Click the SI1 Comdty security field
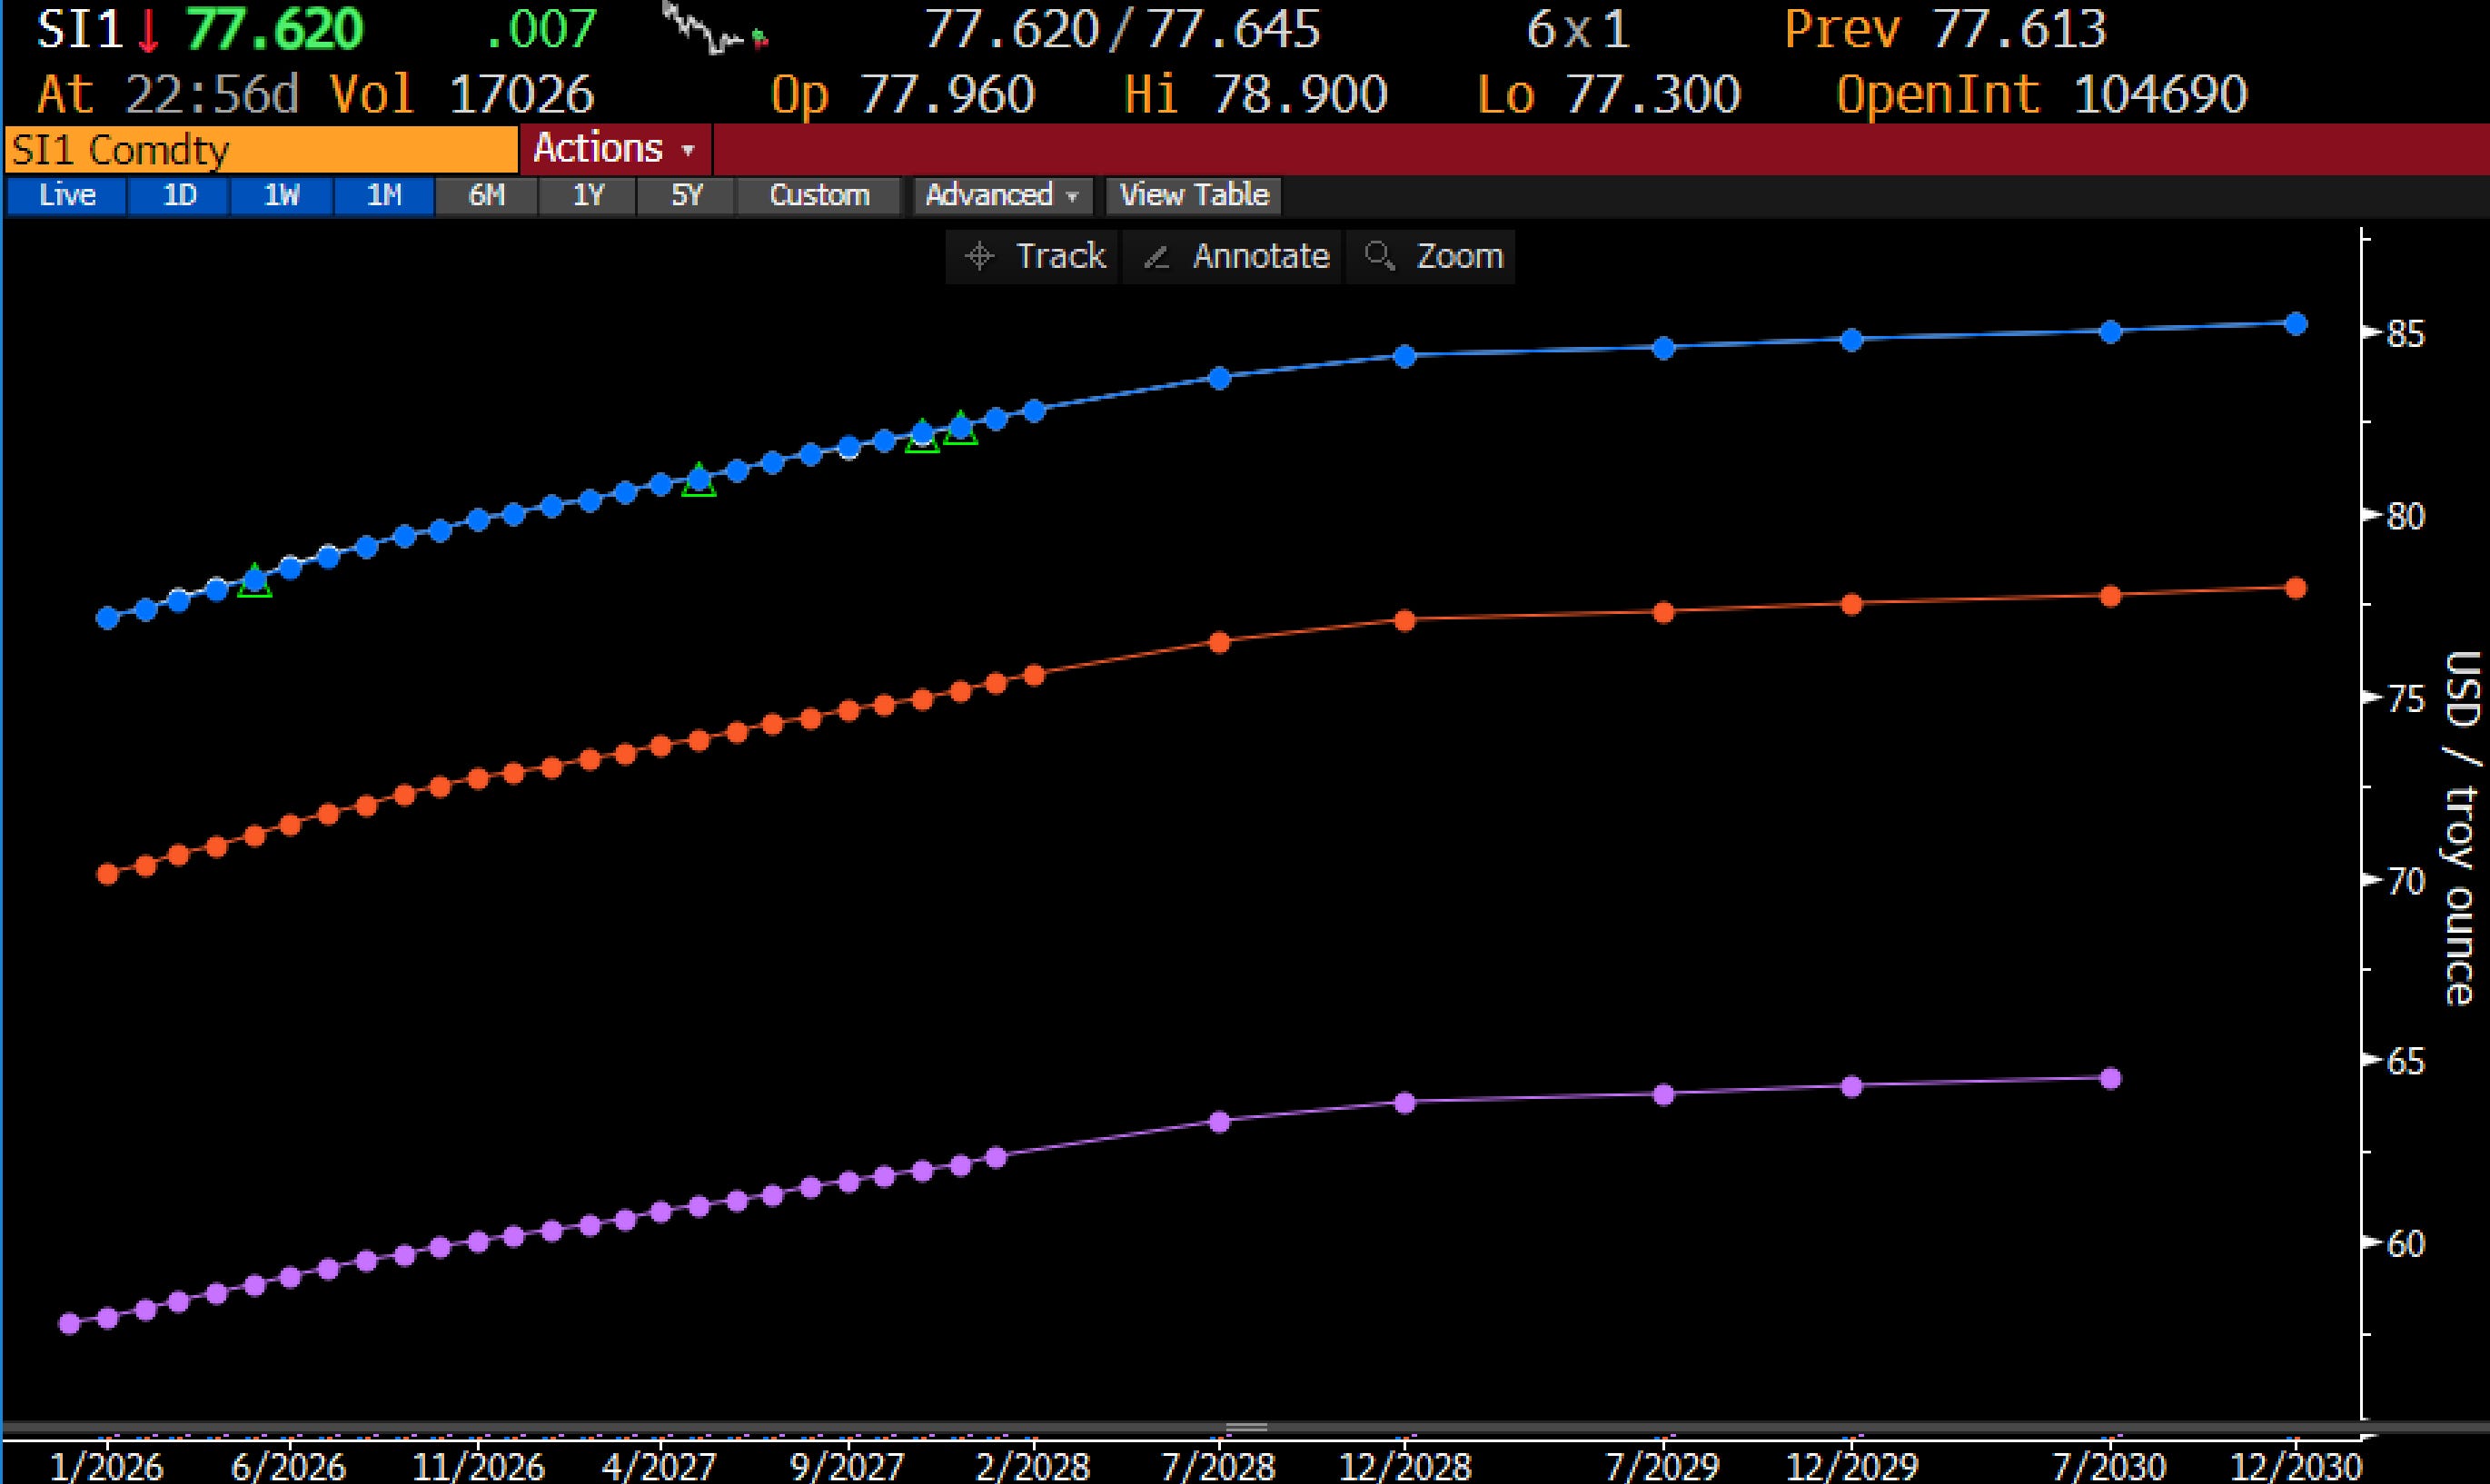The image size is (2490, 1484). (x=260, y=150)
